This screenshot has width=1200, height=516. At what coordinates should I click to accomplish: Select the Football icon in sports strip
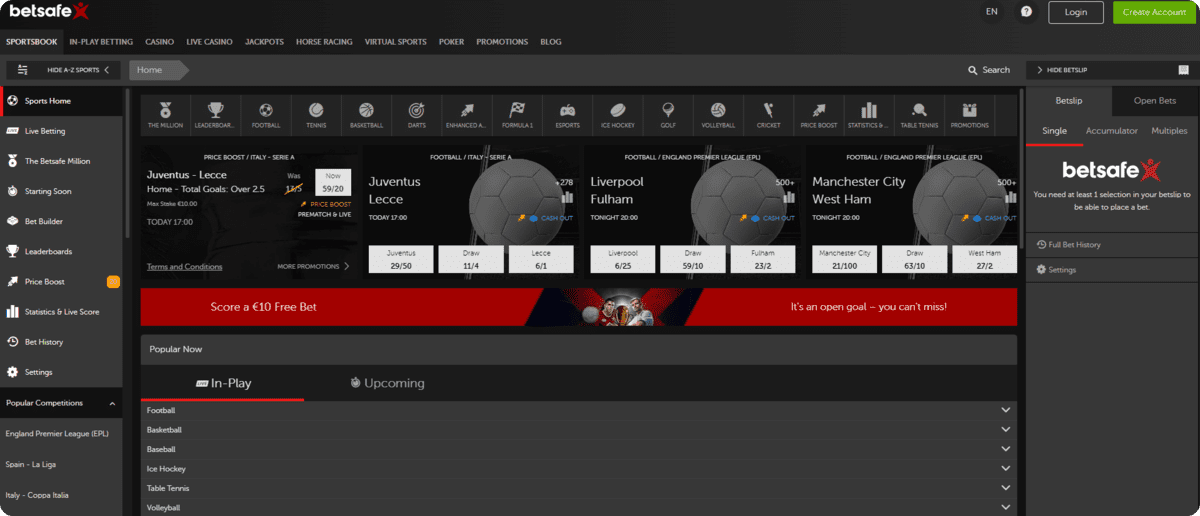pyautogui.click(x=266, y=111)
